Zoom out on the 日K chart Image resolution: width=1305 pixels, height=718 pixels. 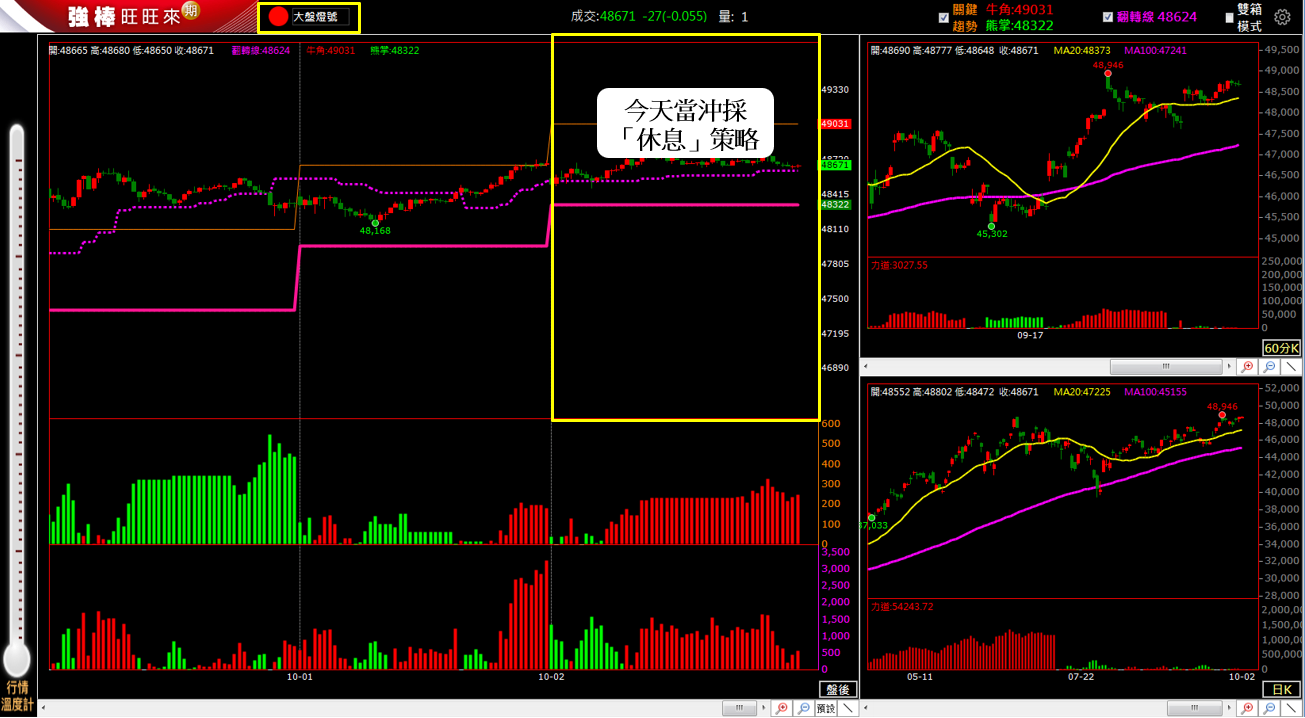pos(1267,708)
